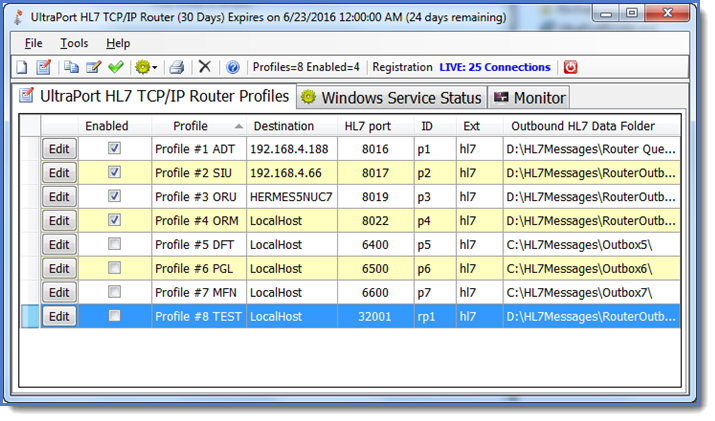Open the Tools menu
715x421 pixels.
coord(74,43)
